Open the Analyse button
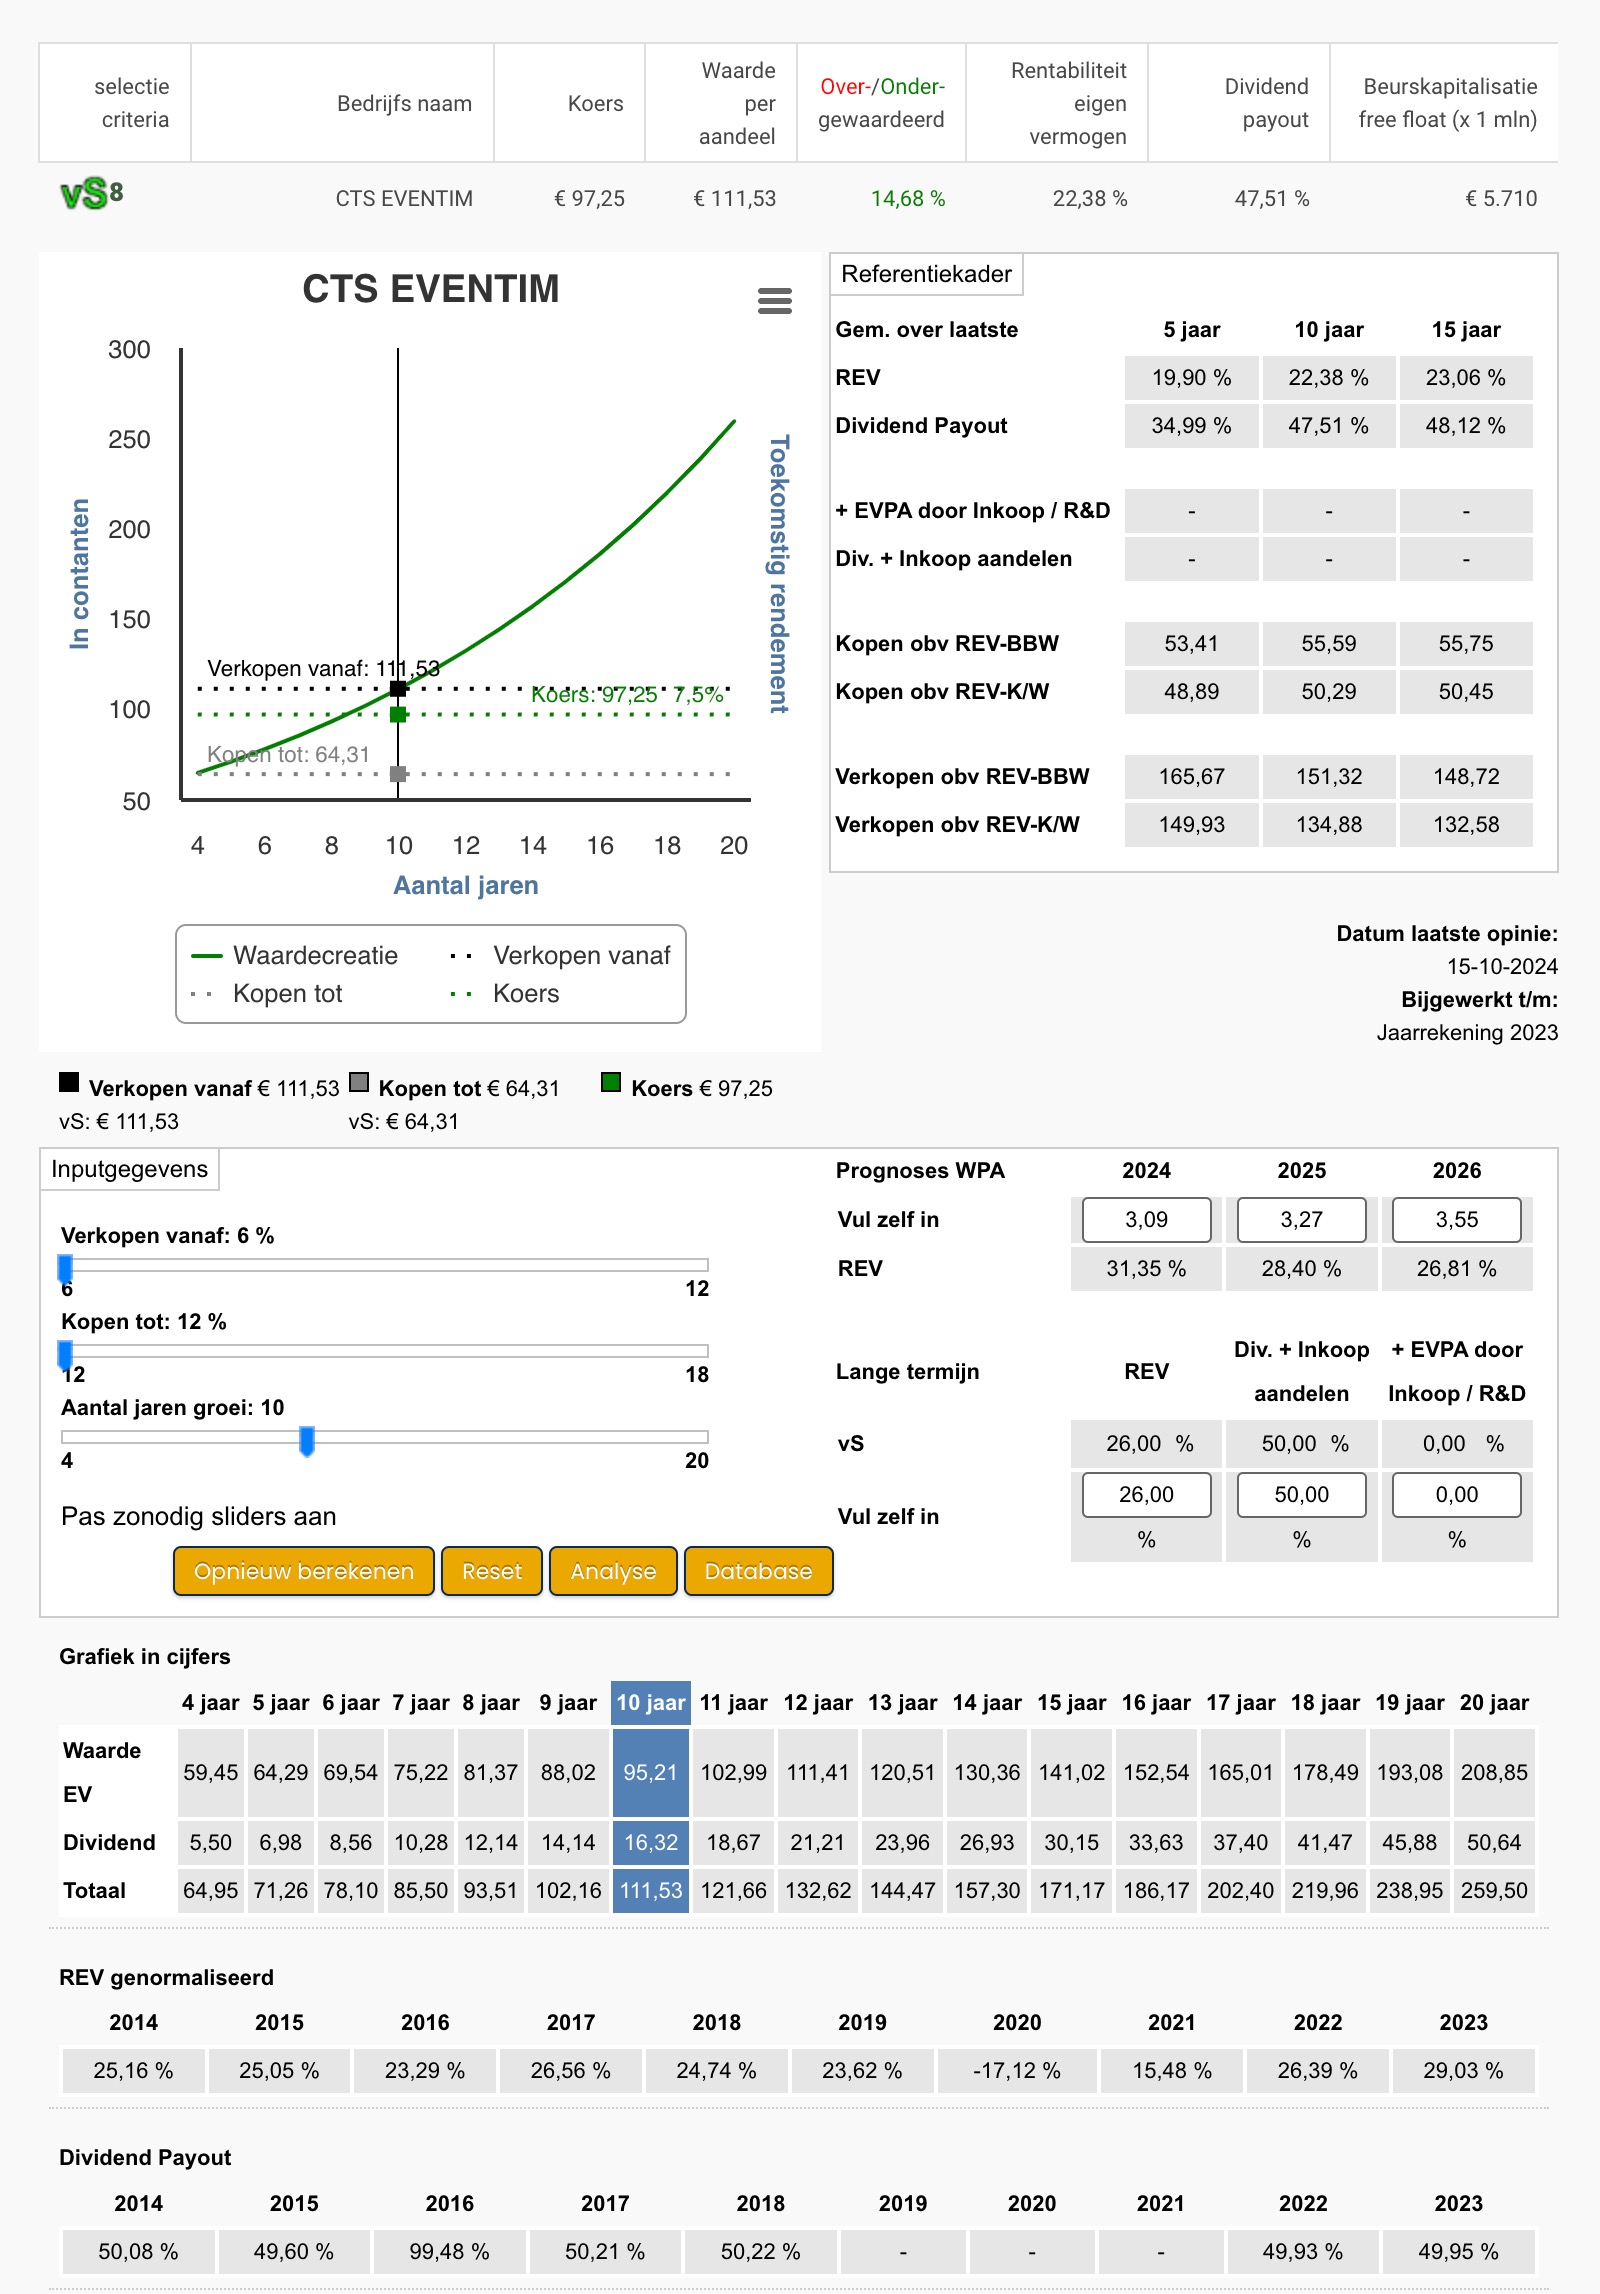Viewport: 1600px width, 2294px height. click(613, 1571)
